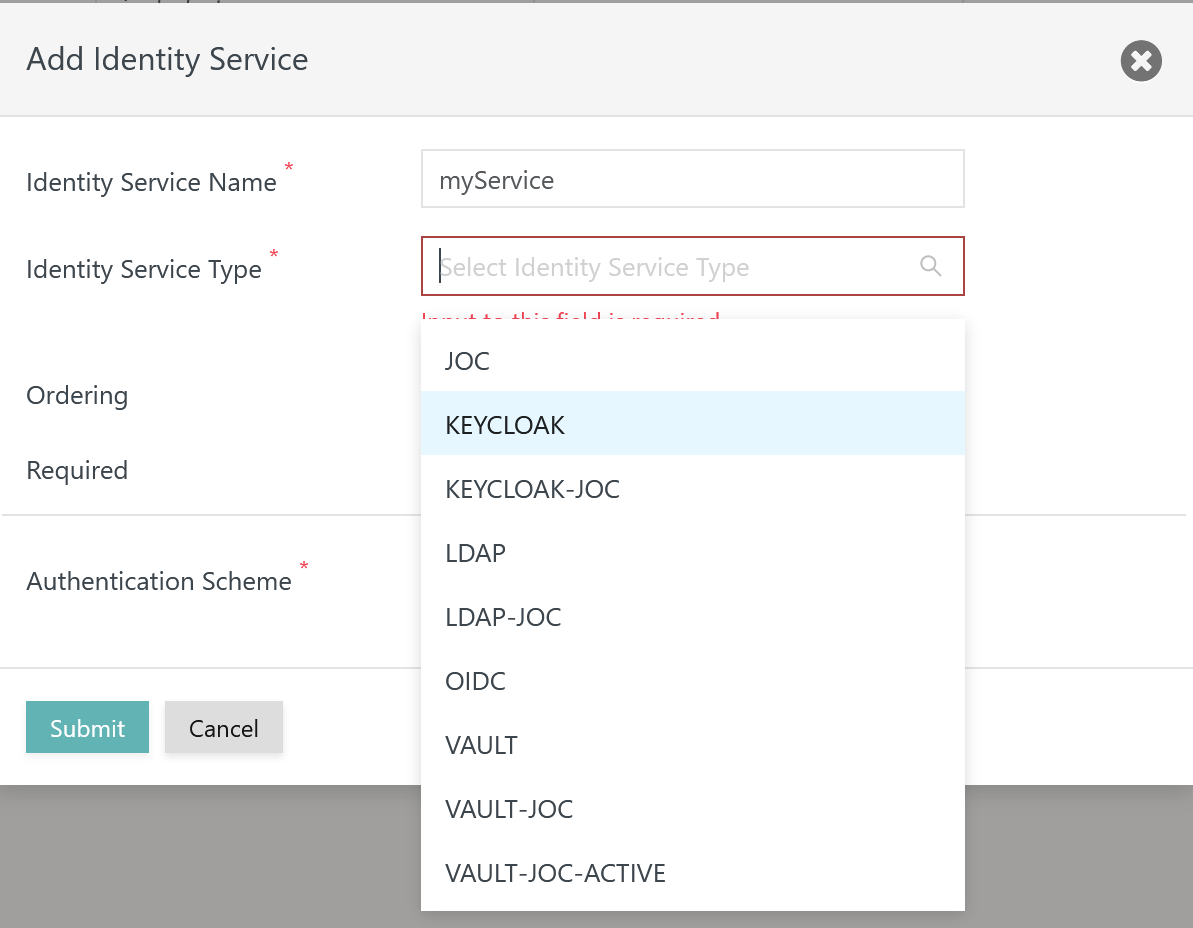
Task: Click the Identity Service Name label
Action: (x=151, y=183)
